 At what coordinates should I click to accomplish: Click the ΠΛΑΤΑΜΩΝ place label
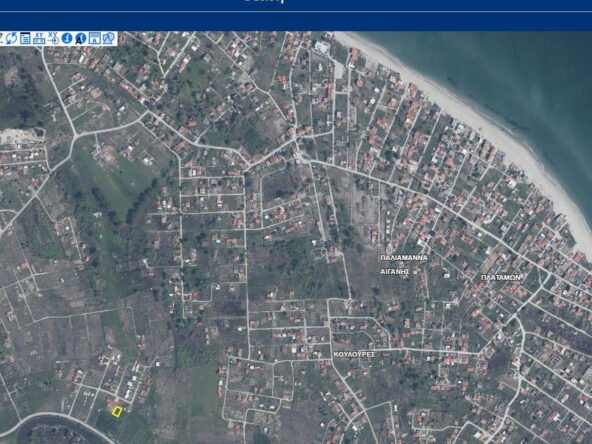point(501,278)
